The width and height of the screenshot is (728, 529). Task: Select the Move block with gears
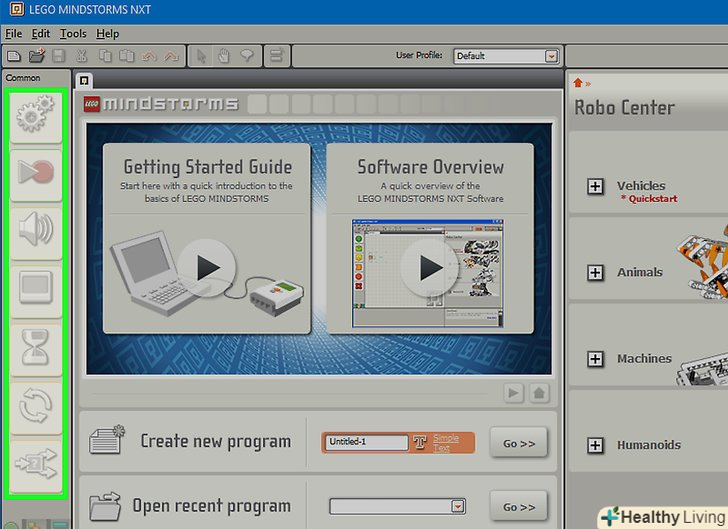point(36,117)
